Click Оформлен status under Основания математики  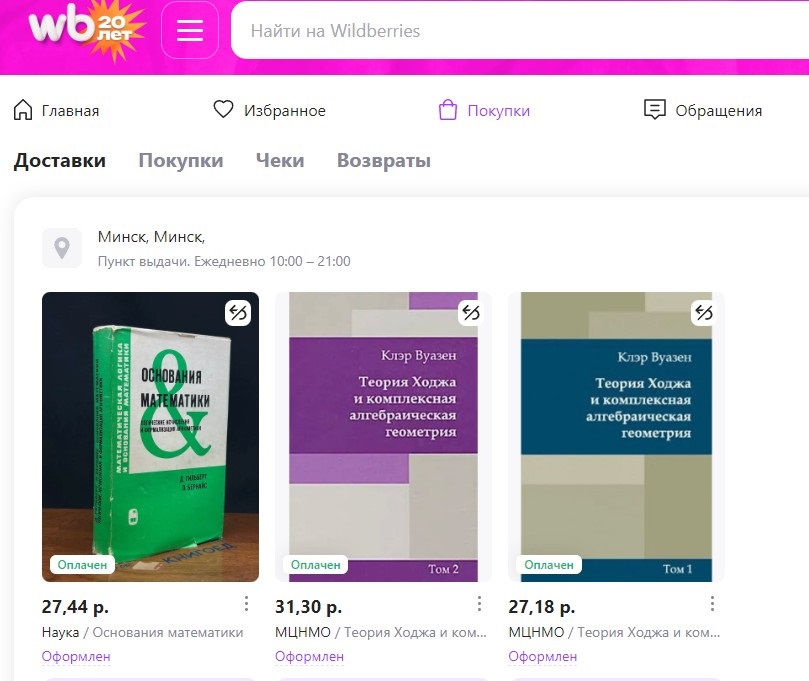pyautogui.click(x=76, y=657)
